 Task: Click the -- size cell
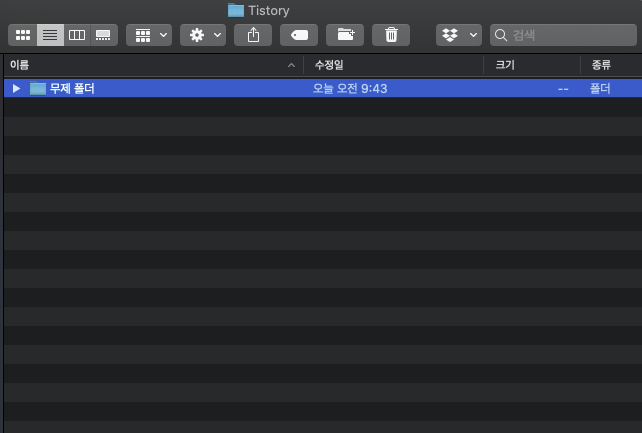point(563,89)
